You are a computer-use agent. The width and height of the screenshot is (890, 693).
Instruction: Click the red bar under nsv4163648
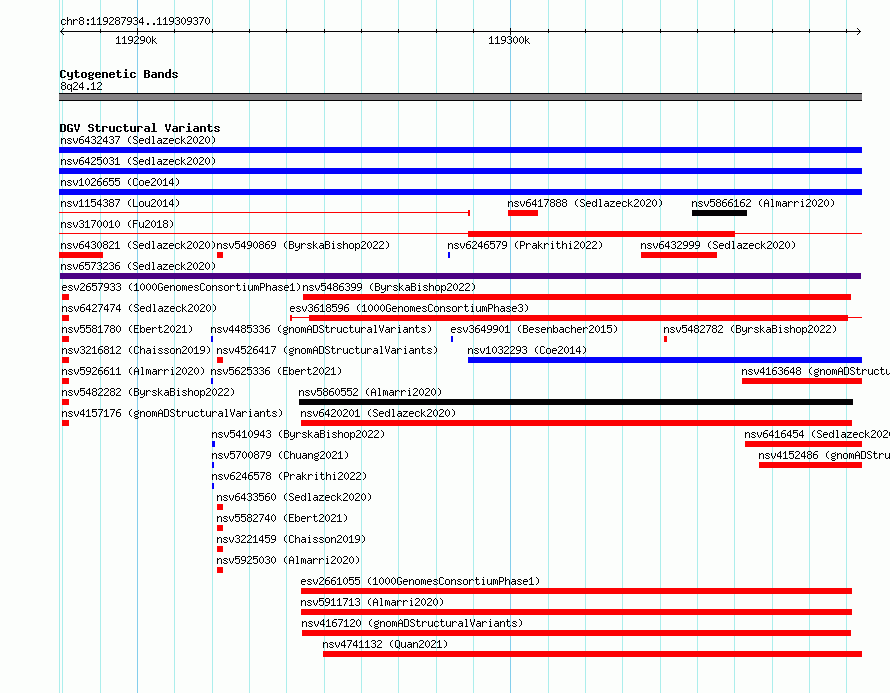click(x=801, y=381)
